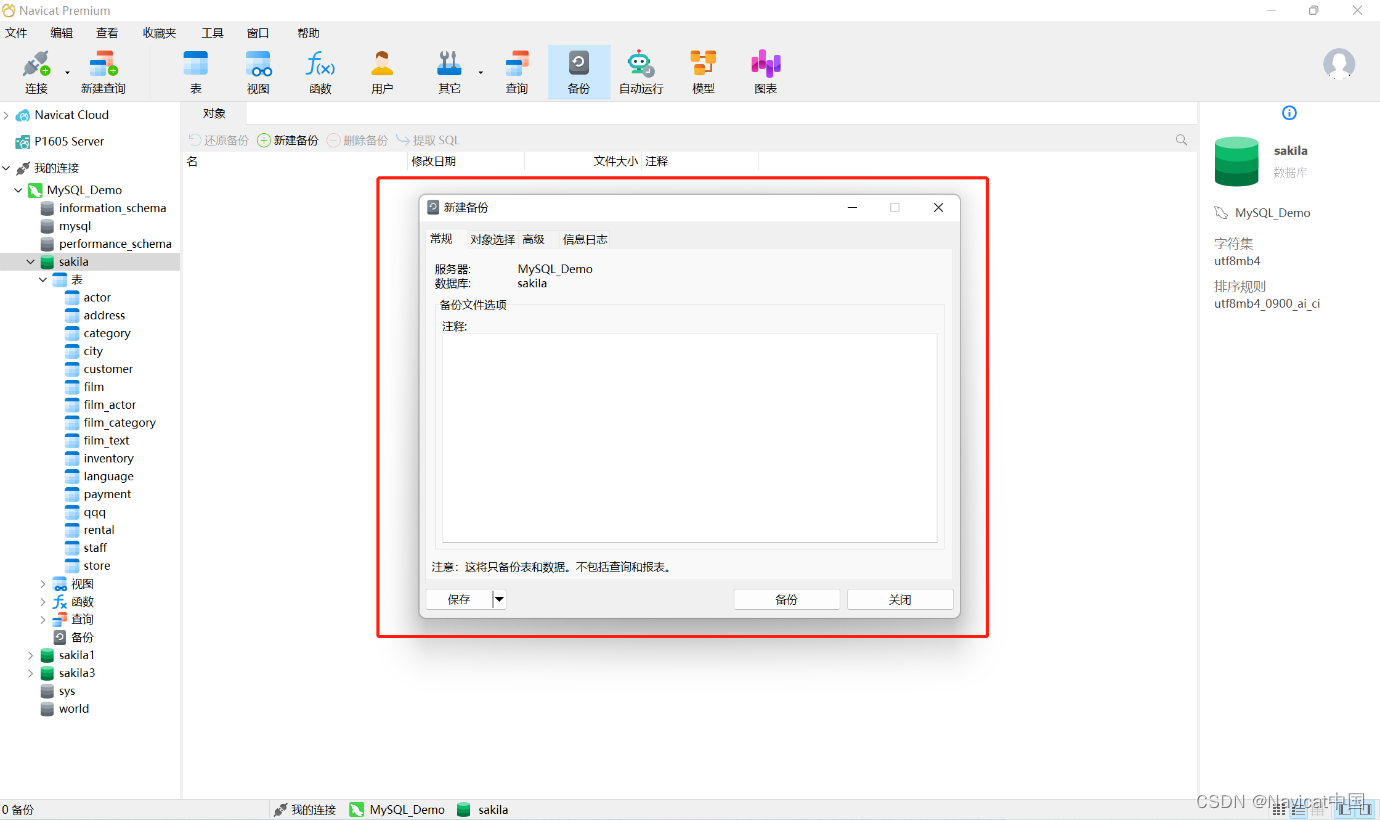Image resolution: width=1380 pixels, height=820 pixels.
Task: Open the 窗口 menu
Action: tap(258, 33)
